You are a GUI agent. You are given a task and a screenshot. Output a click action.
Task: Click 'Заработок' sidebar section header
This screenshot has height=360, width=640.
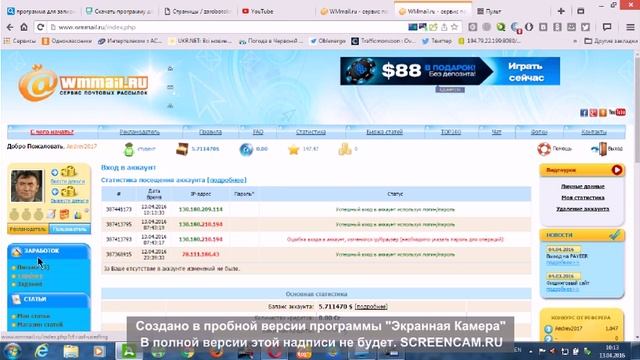click(49, 251)
